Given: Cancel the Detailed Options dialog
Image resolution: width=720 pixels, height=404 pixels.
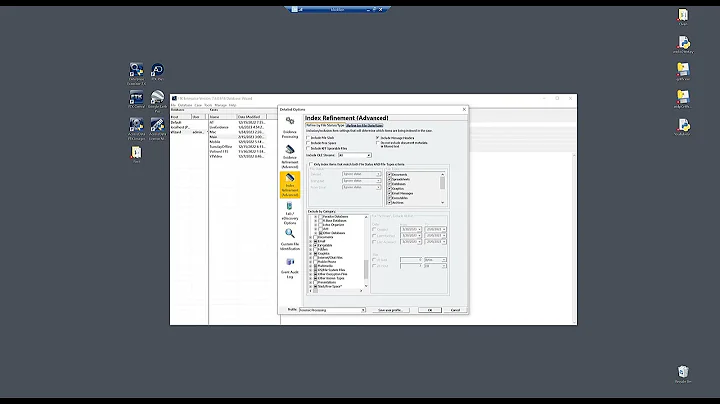Looking at the screenshot, I should 455,310.
